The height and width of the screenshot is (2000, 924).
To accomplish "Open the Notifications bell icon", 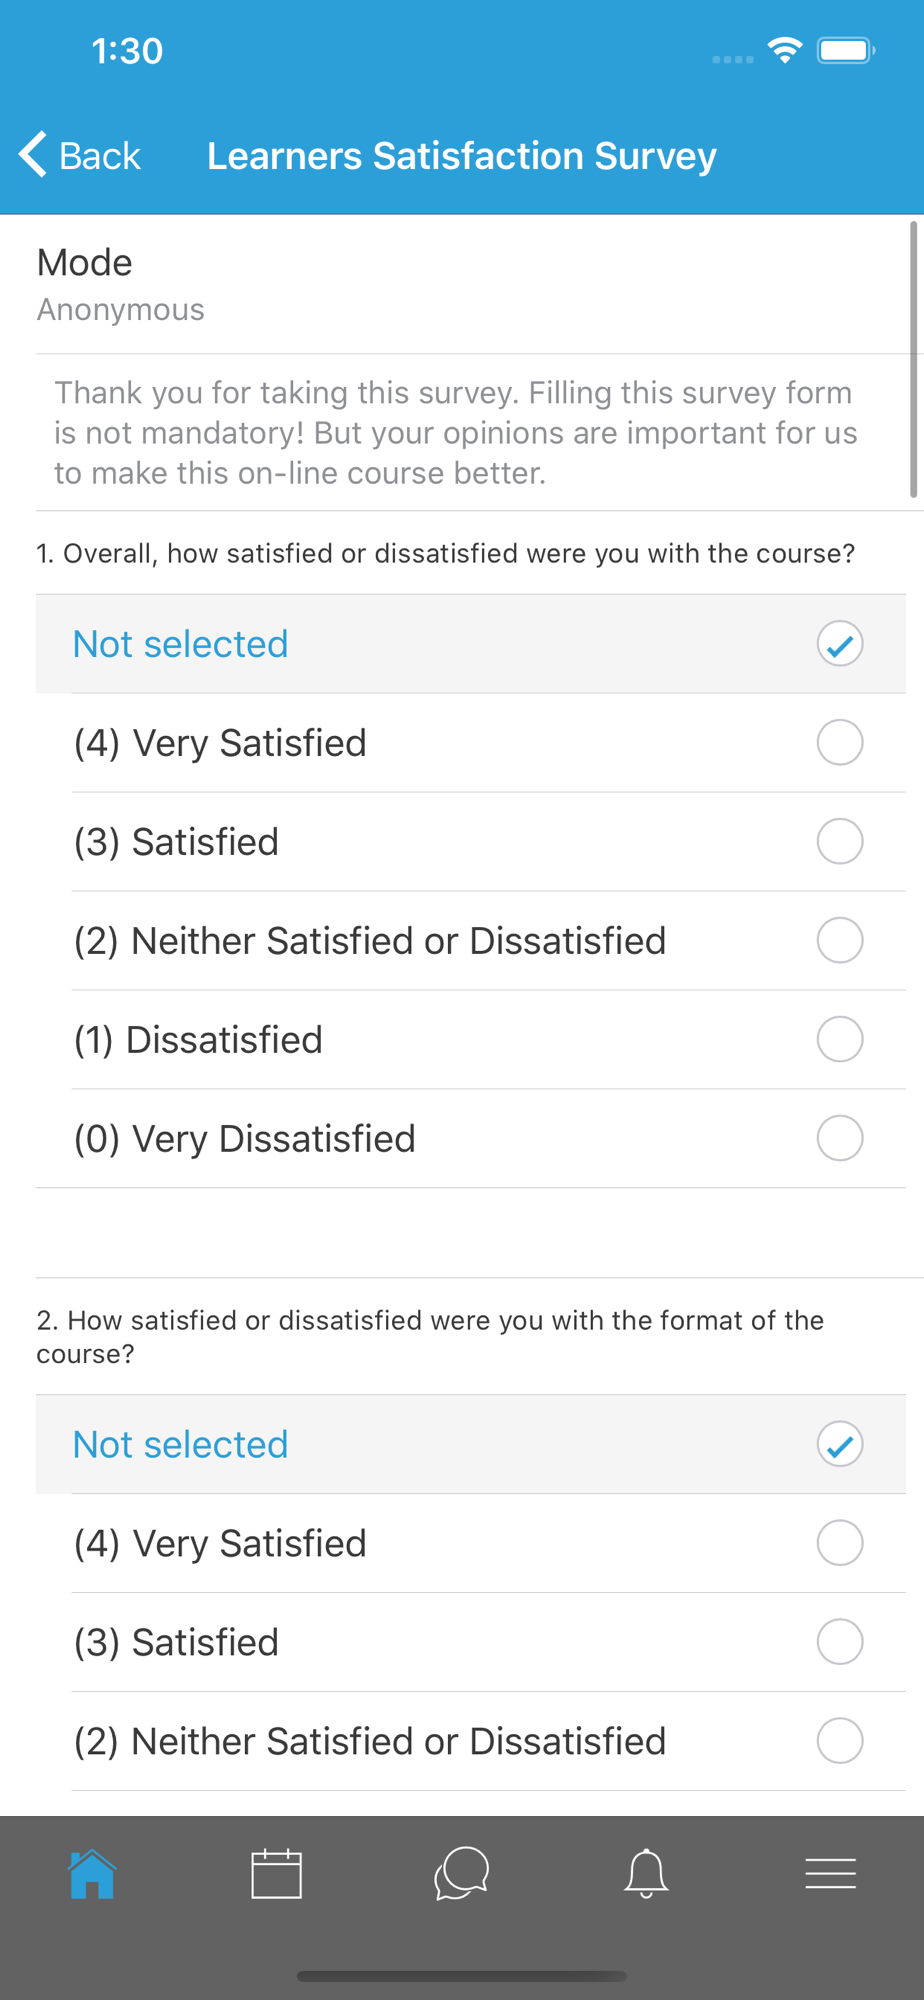I will pos(646,1873).
